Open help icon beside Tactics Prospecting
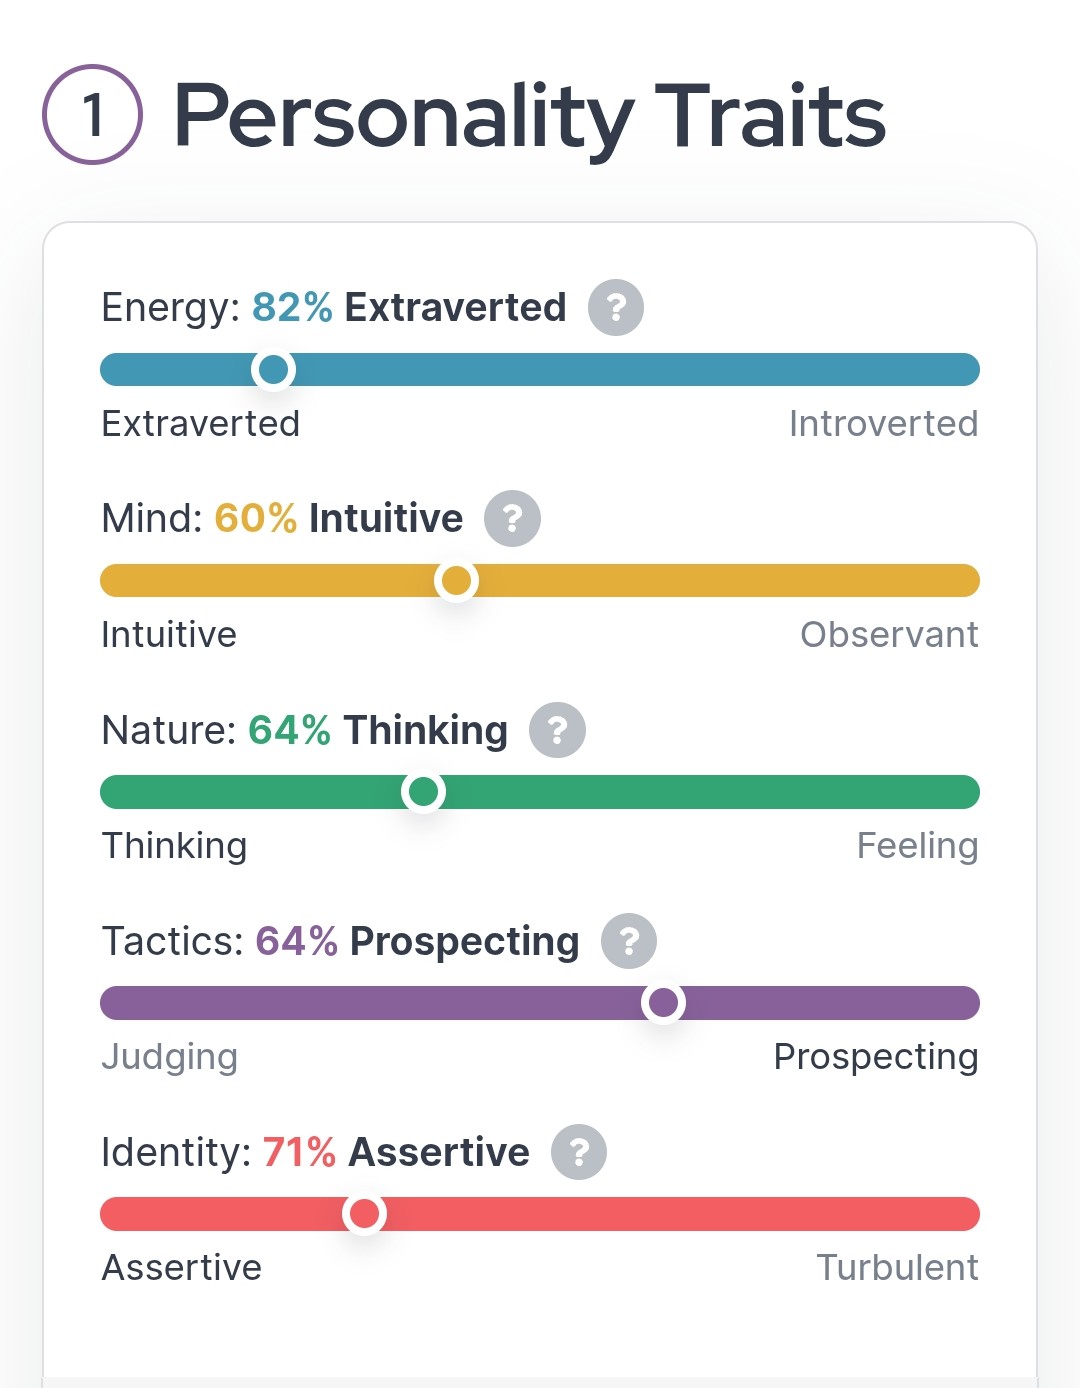Viewport: 1080px width, 1388px height. [x=629, y=941]
